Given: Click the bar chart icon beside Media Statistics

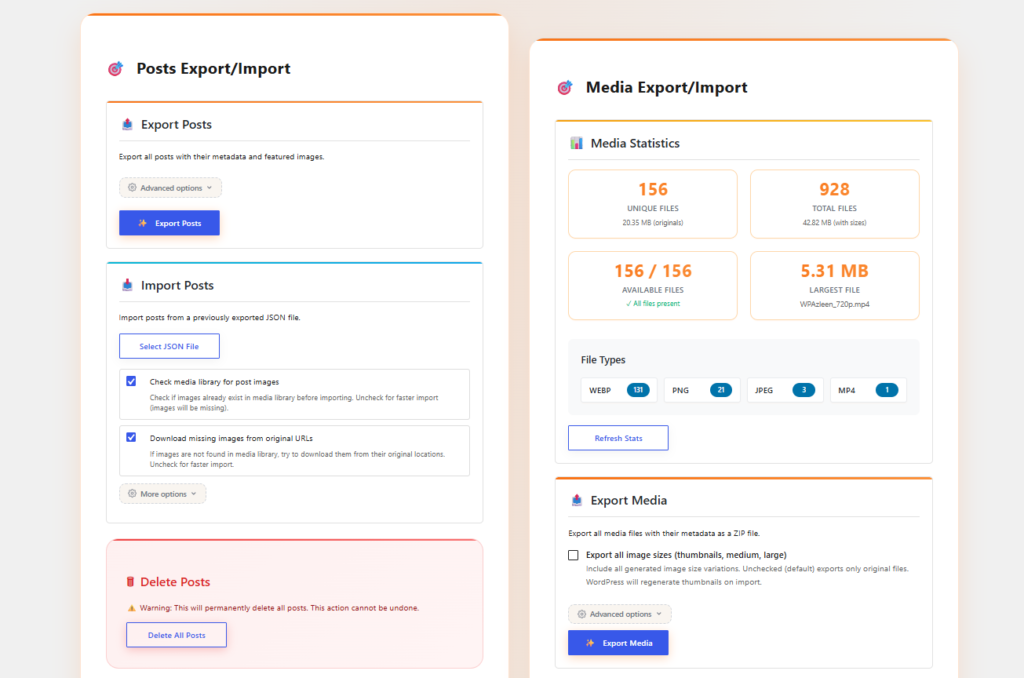Looking at the screenshot, I should tap(577, 143).
